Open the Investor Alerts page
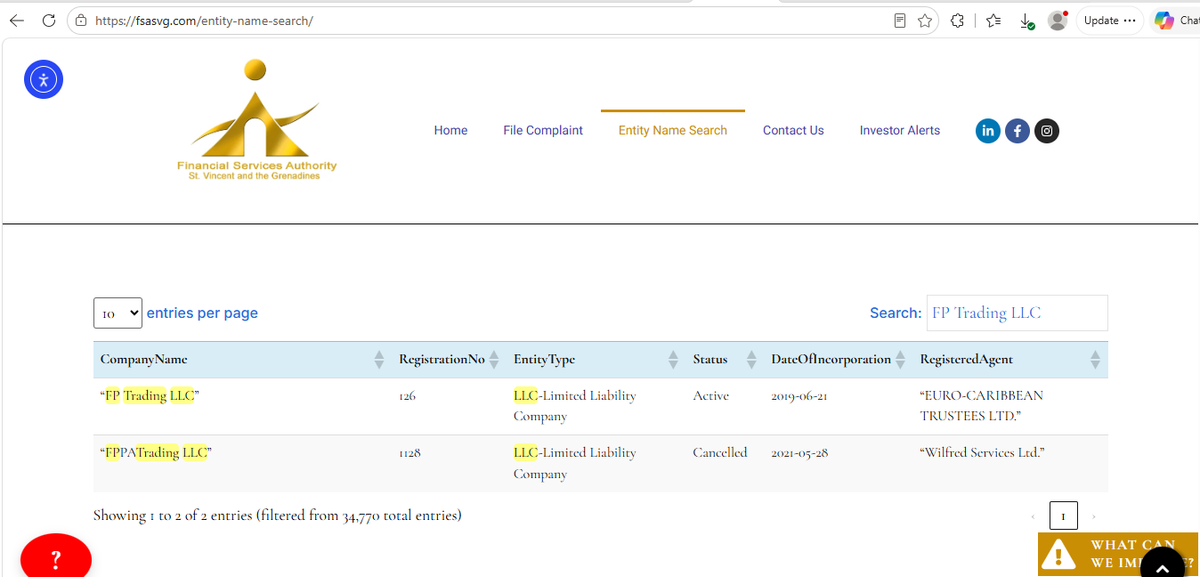The image size is (1200, 577). coord(900,130)
